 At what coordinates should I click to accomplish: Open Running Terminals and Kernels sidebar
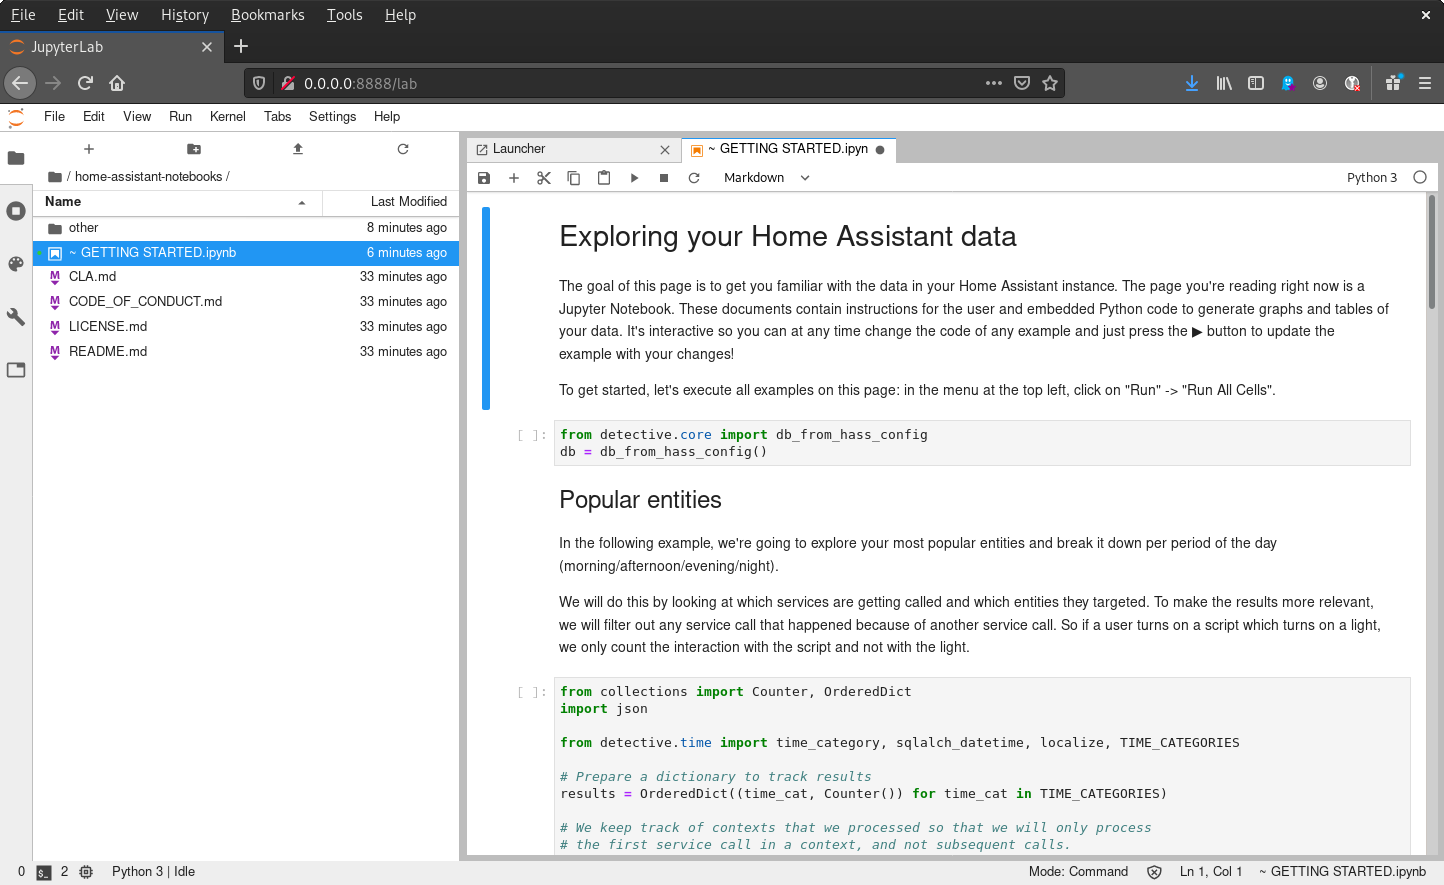tap(16, 211)
